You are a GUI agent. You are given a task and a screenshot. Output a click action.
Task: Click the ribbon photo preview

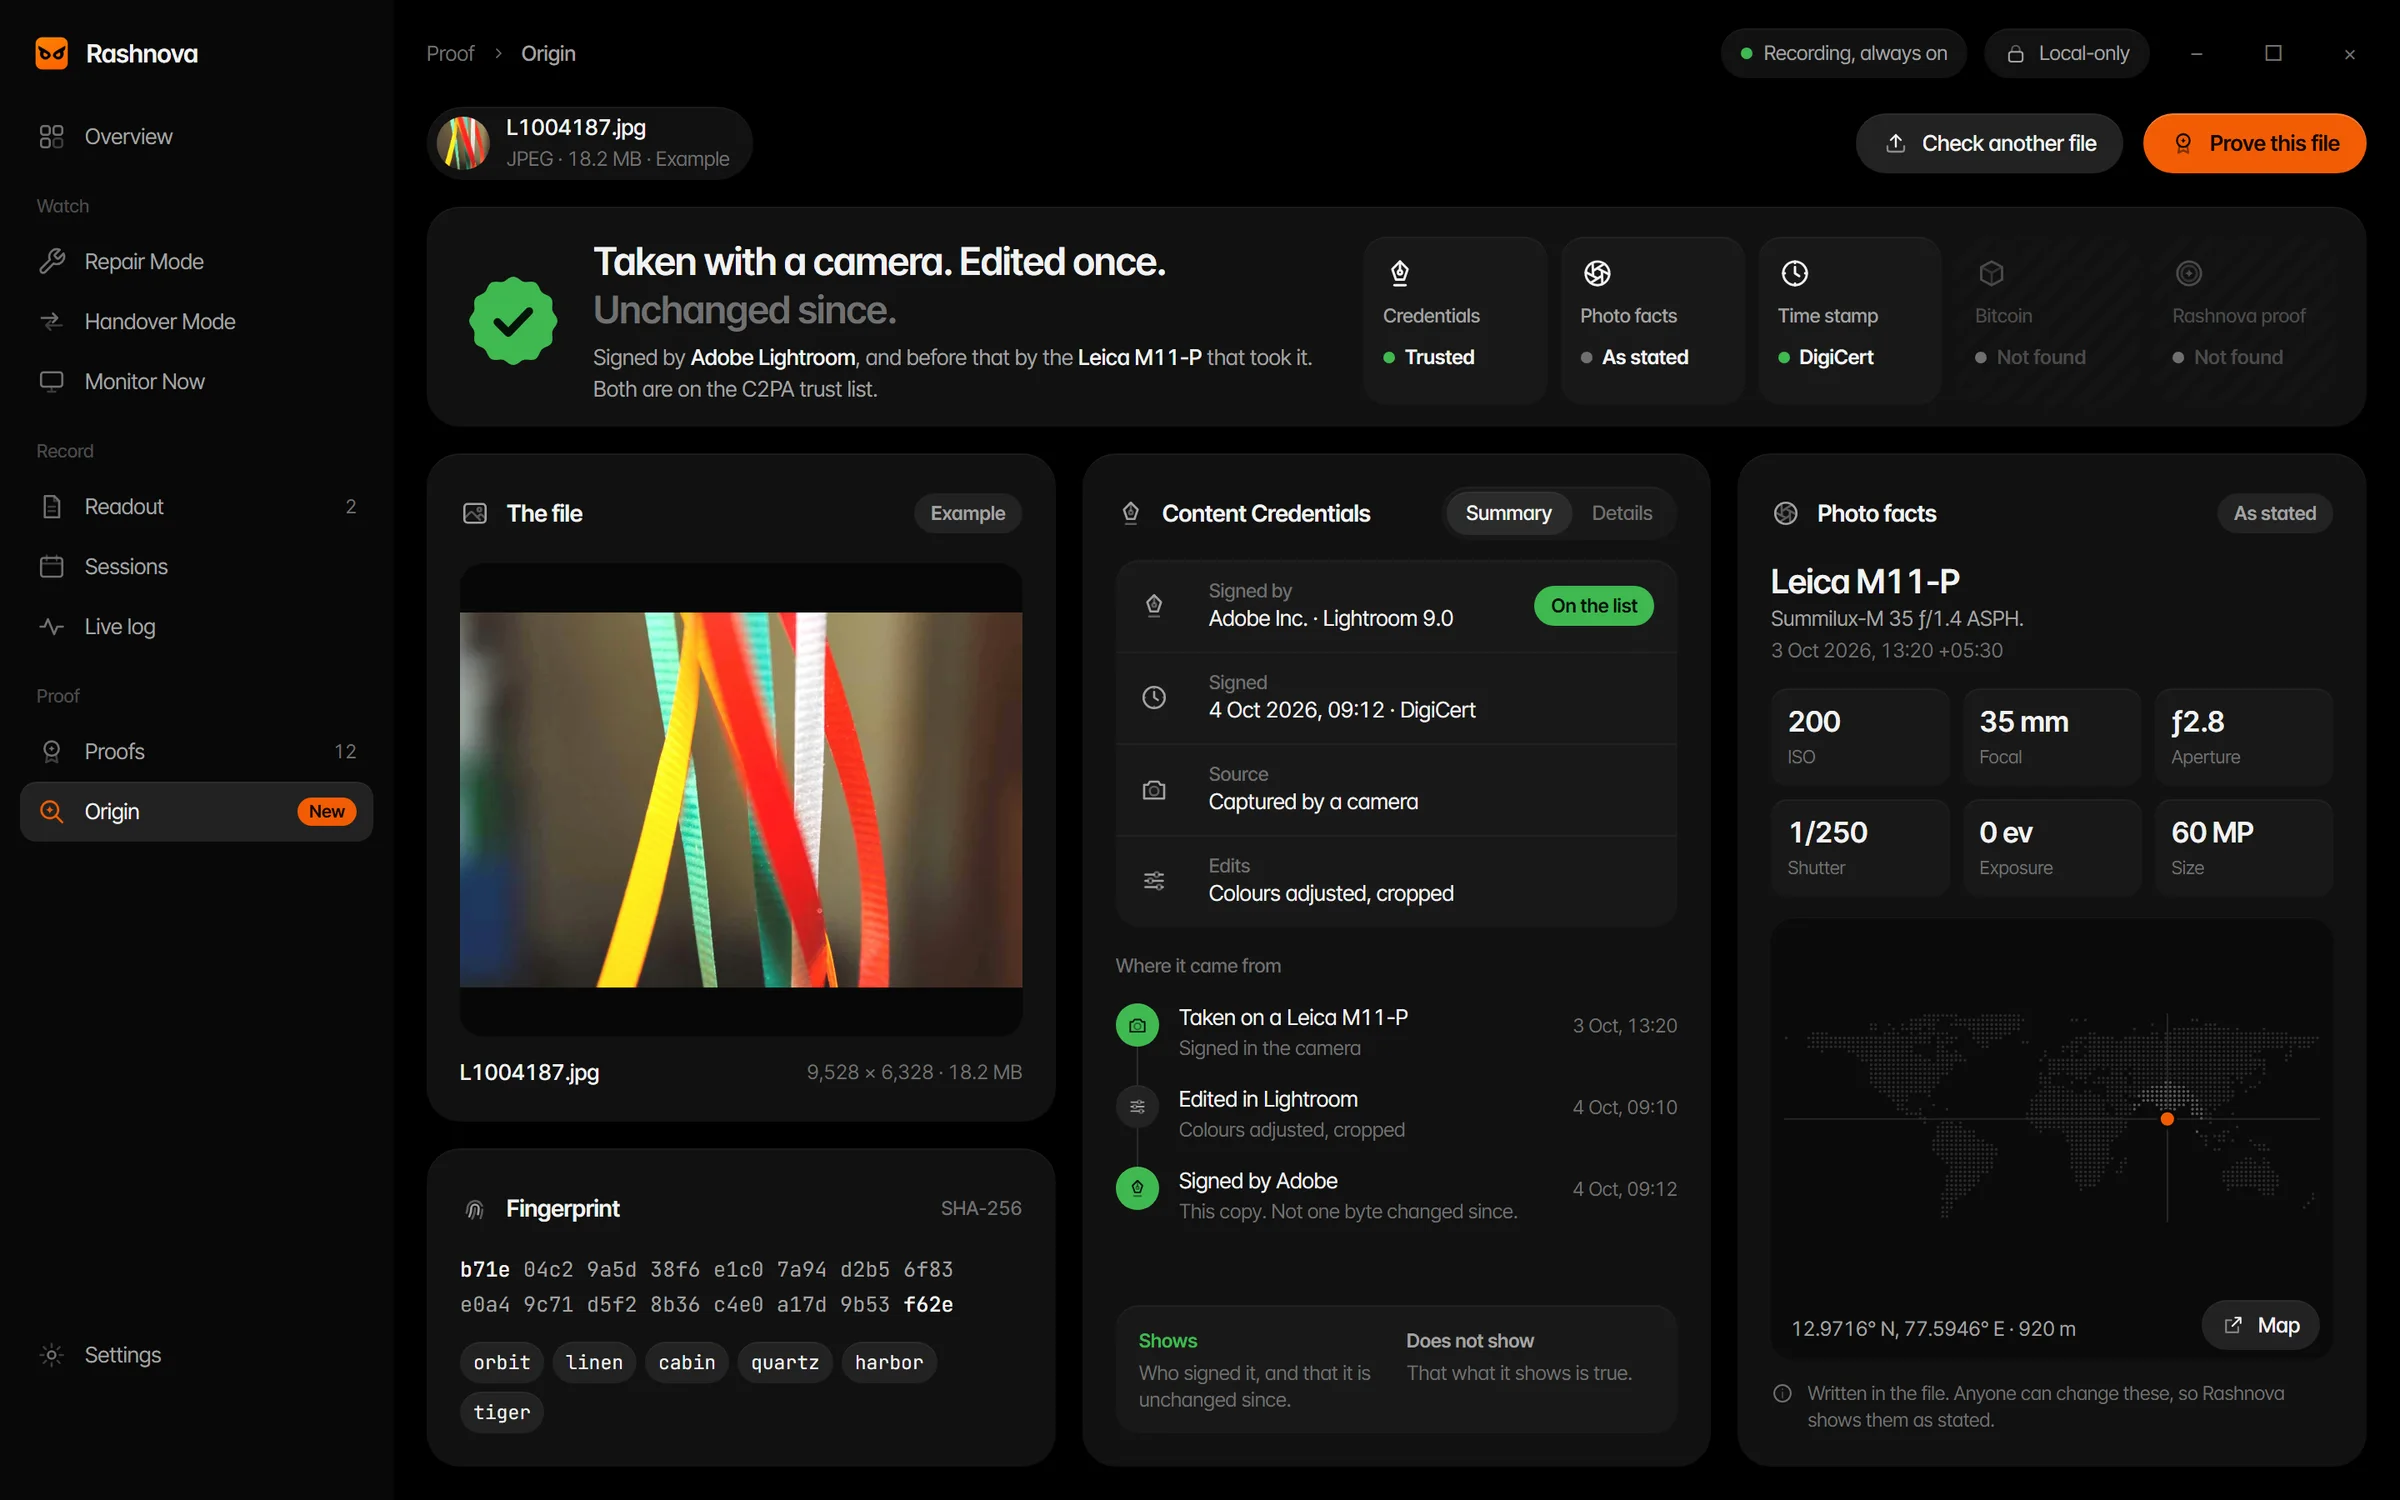click(x=741, y=800)
